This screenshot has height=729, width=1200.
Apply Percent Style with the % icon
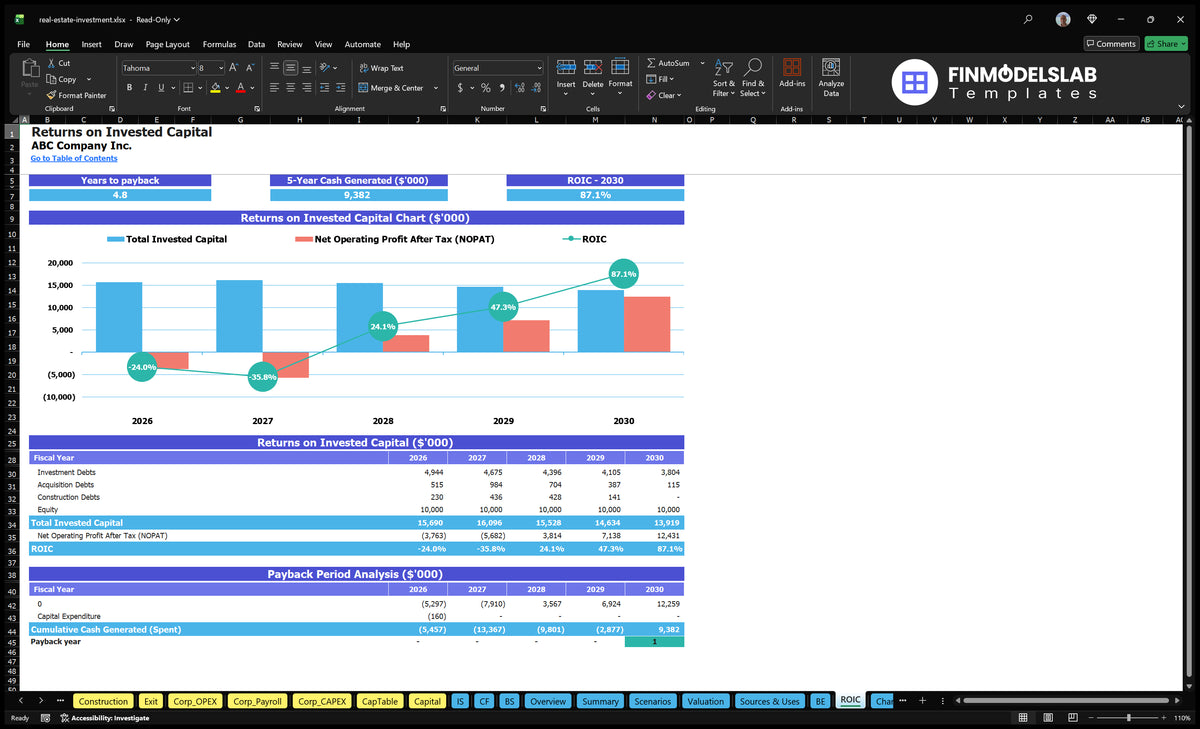(x=486, y=88)
